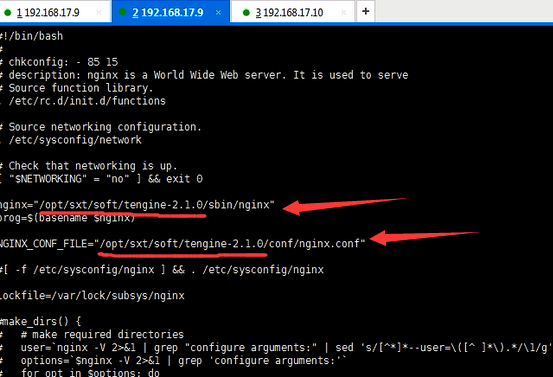This screenshot has height=377, width=553.
Task: Click 'Check that networking is up.' comment
Action: tap(89, 166)
